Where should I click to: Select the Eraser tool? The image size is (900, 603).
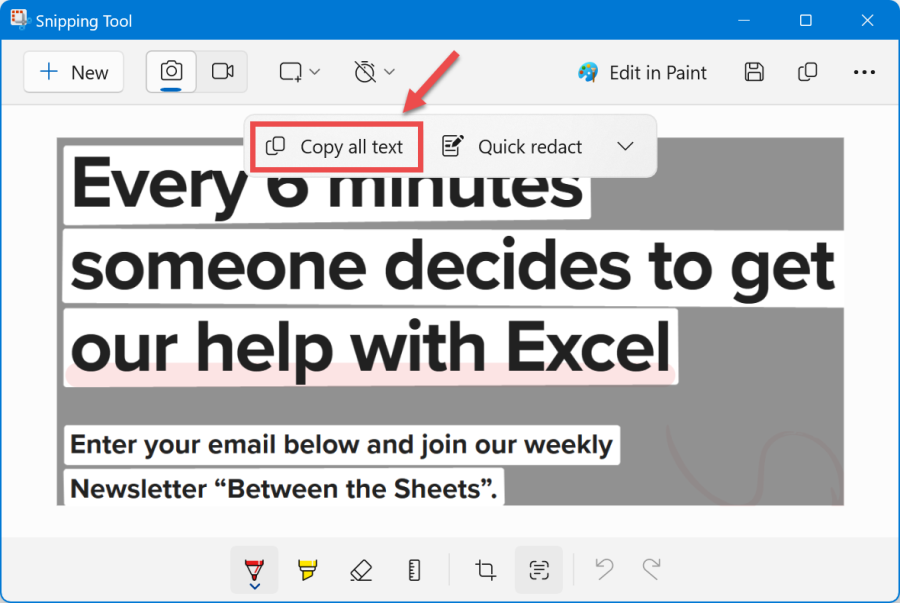(x=360, y=570)
